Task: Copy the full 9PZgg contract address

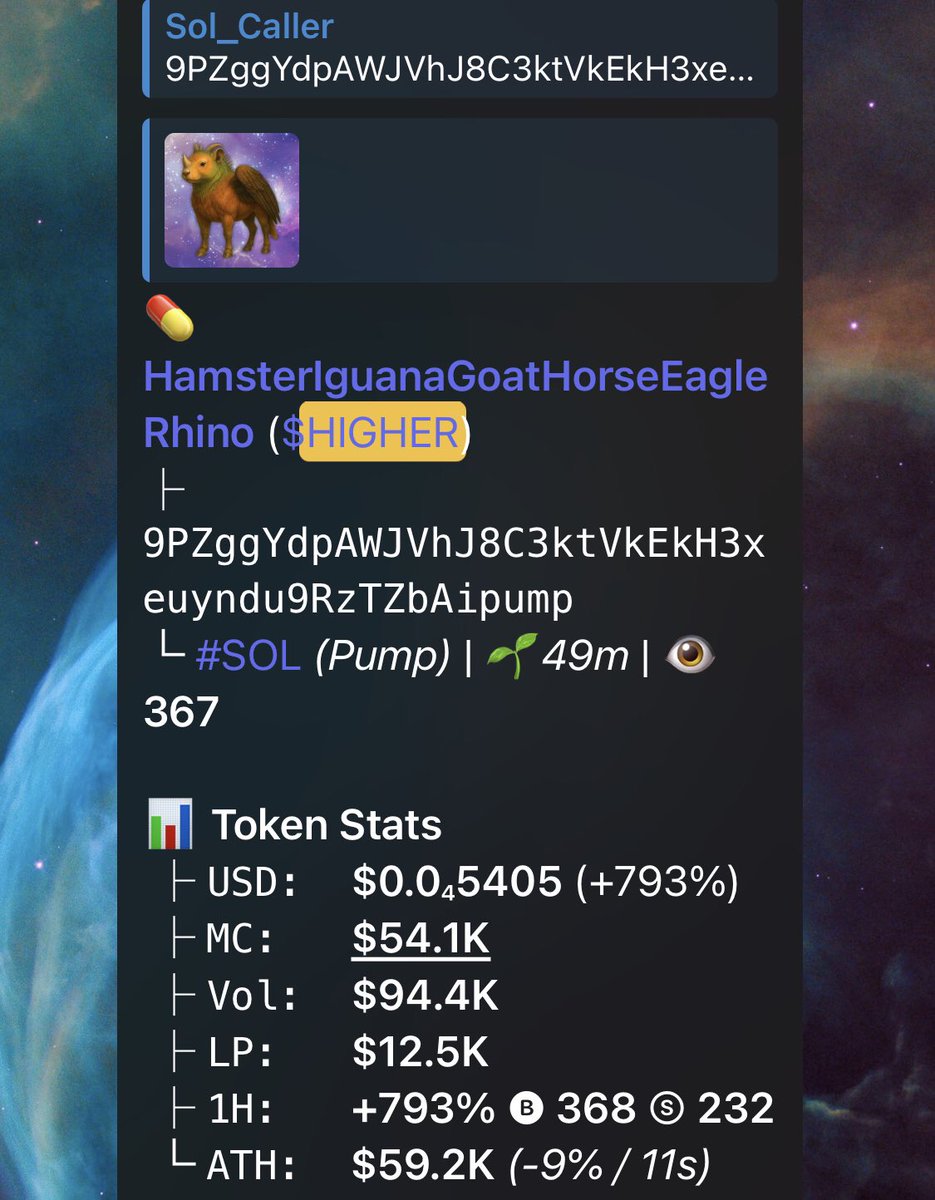Action: point(455,572)
